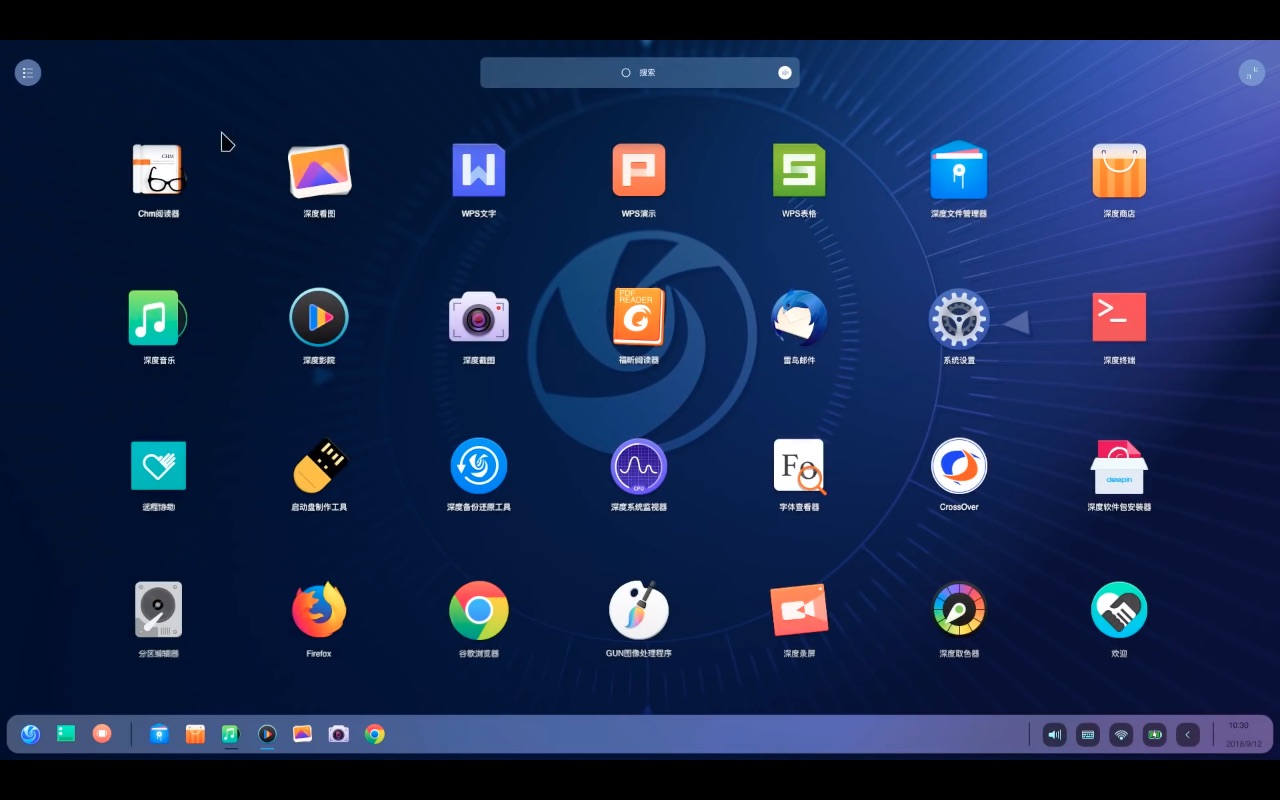
Task: Launch 深度终端 terminal
Action: coord(1119,317)
